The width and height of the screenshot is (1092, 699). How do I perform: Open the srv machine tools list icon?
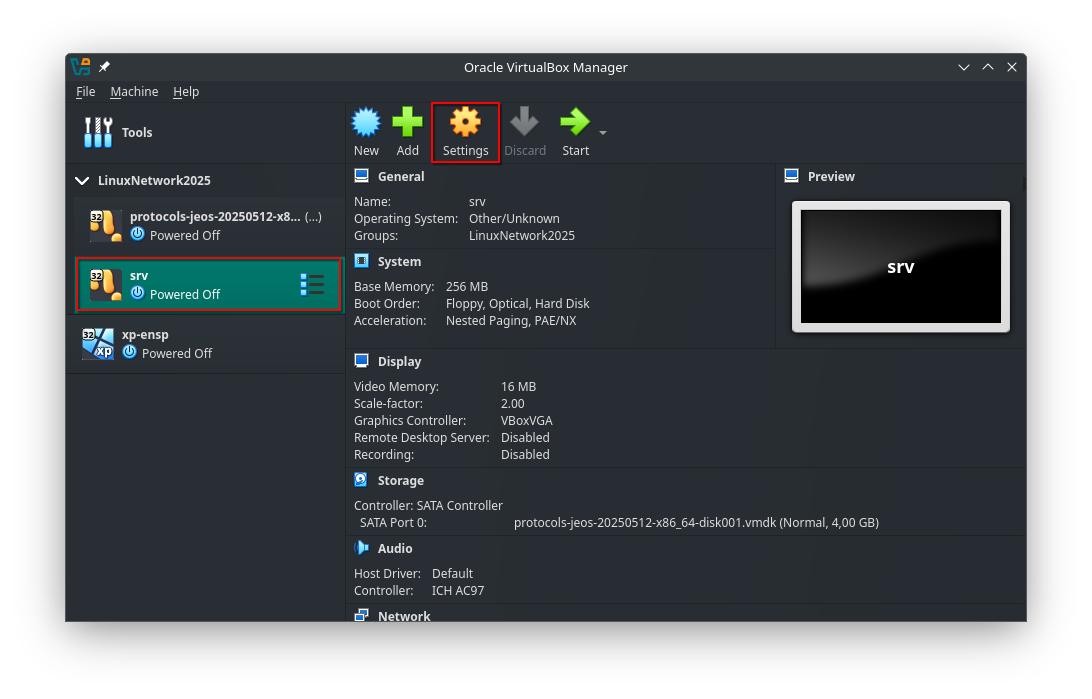(312, 284)
